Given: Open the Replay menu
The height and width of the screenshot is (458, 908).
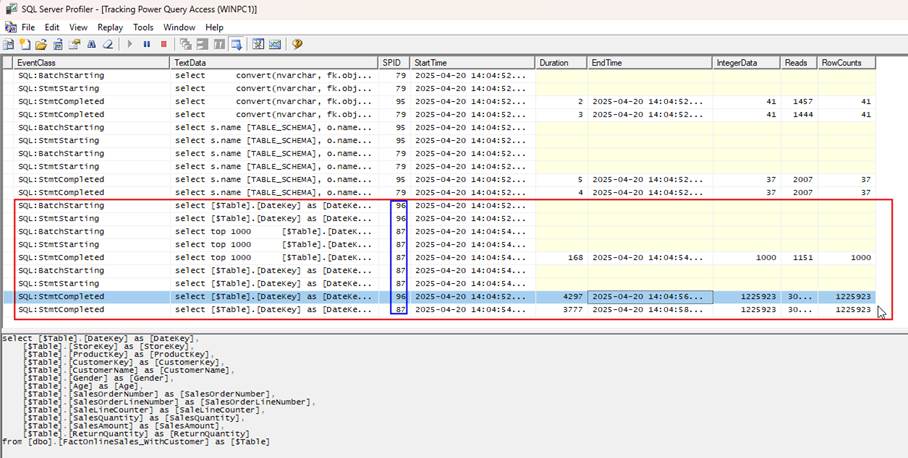Looking at the screenshot, I should click(110, 27).
